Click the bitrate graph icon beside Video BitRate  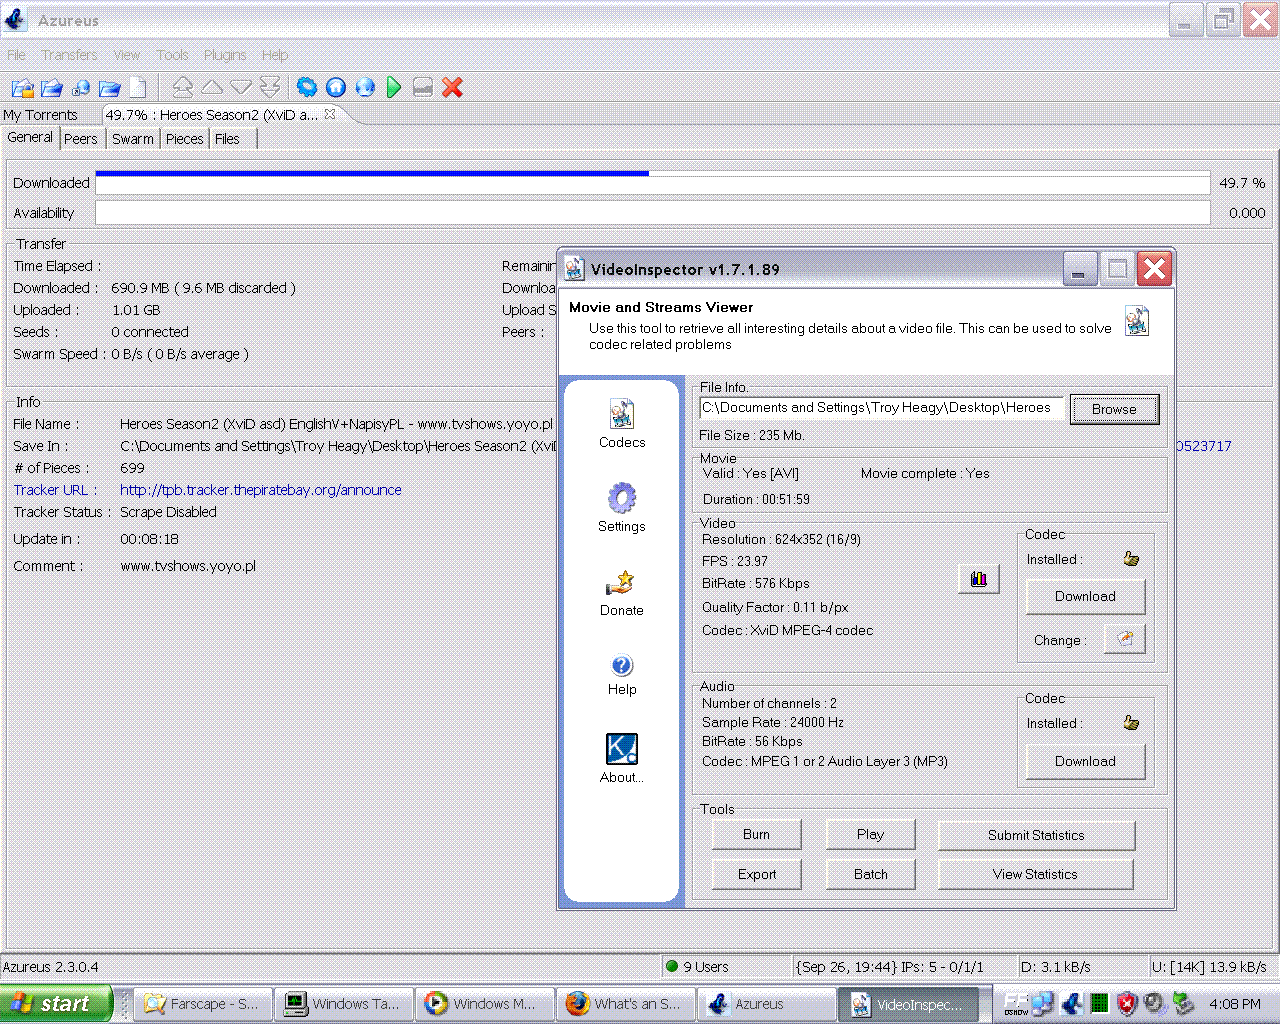[978, 578]
